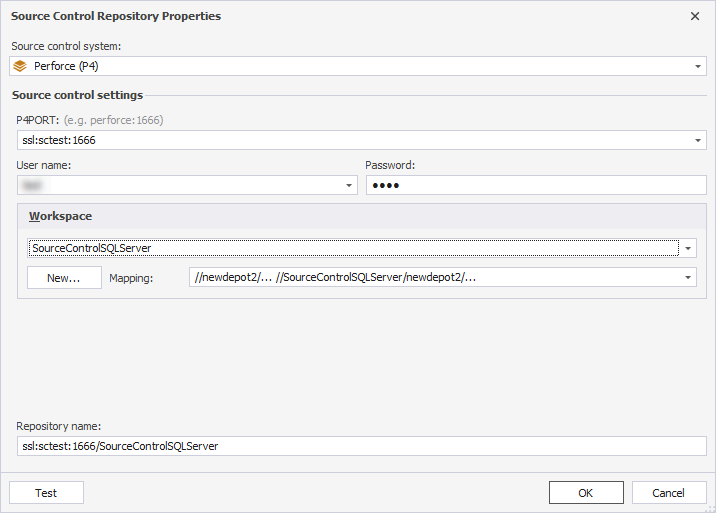Image resolution: width=716 pixels, height=513 pixels.
Task: Open the Workspace dropdown arrow
Action: click(688, 249)
